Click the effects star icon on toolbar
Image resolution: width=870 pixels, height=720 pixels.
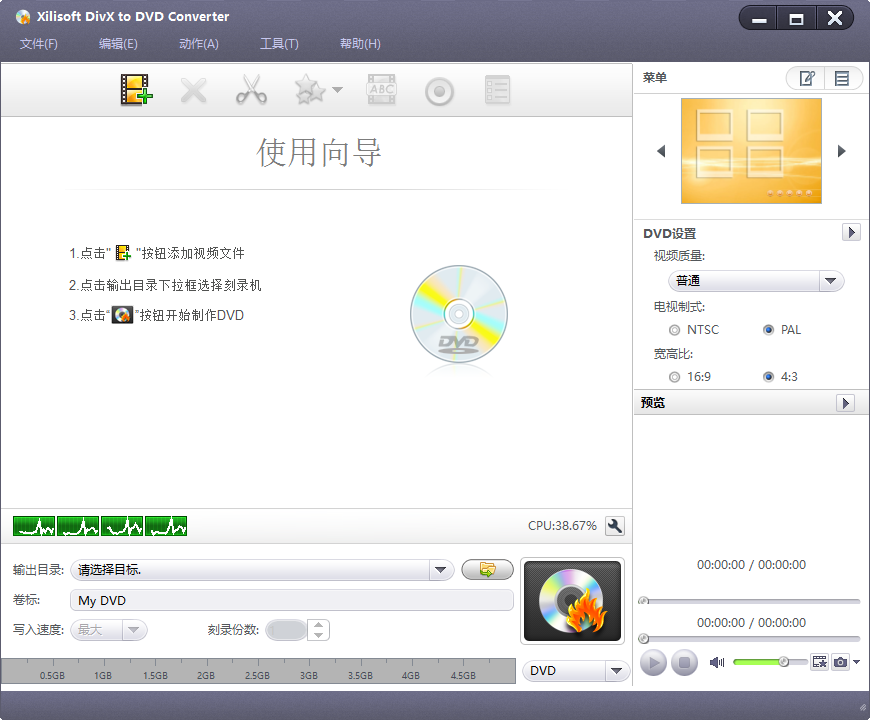pos(310,90)
